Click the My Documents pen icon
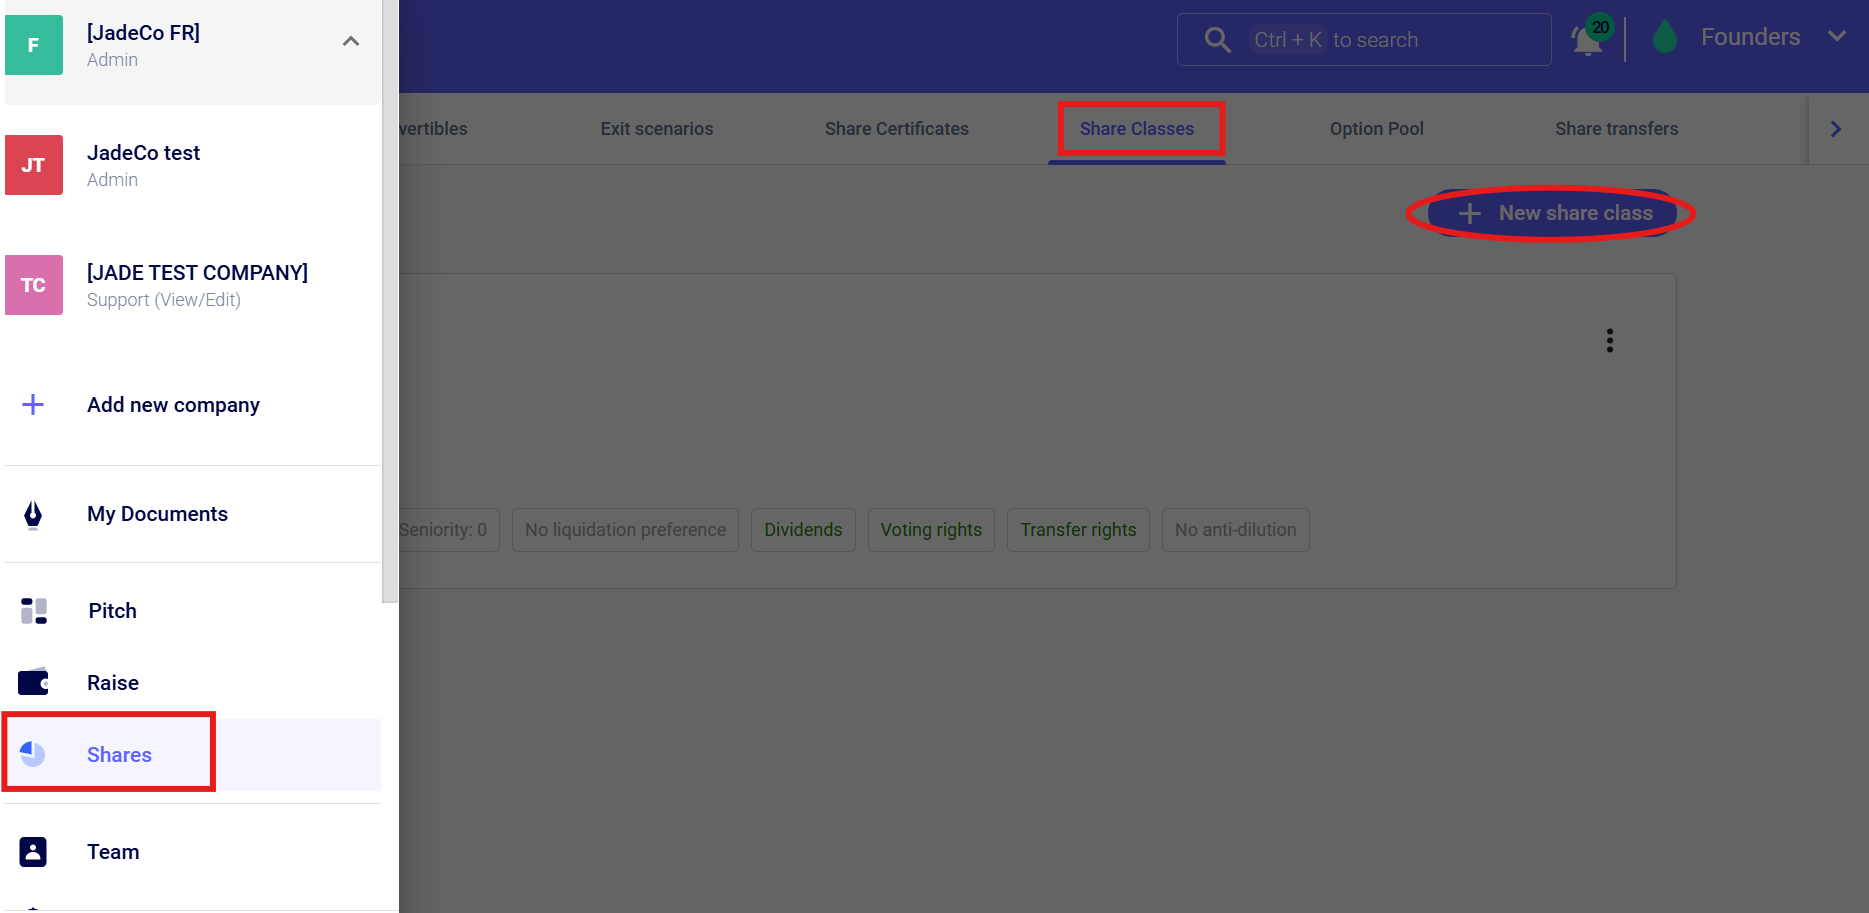Image resolution: width=1869 pixels, height=913 pixels. 33,514
